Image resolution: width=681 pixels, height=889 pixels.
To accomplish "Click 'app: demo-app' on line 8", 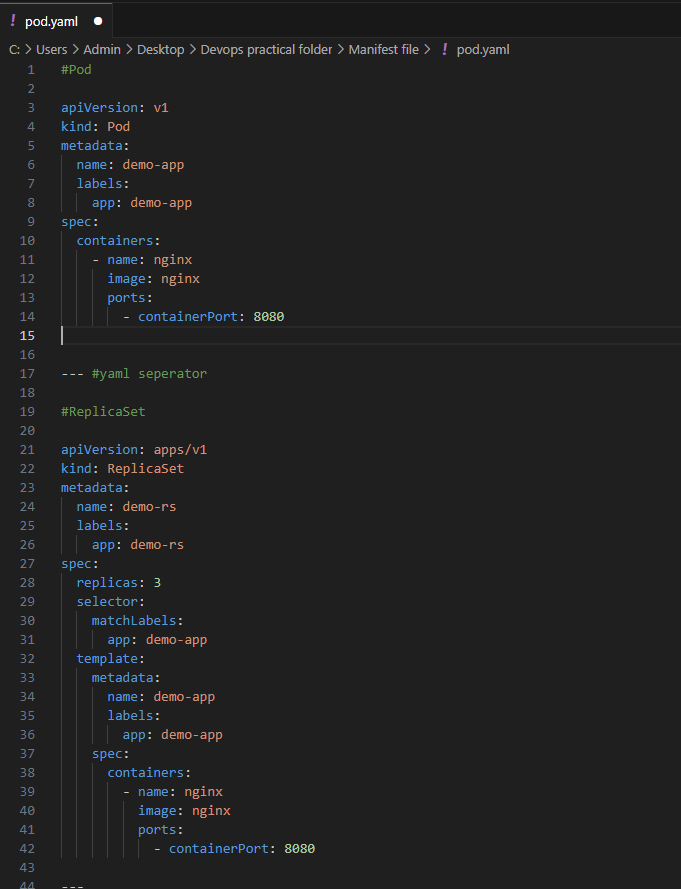I will pos(142,202).
